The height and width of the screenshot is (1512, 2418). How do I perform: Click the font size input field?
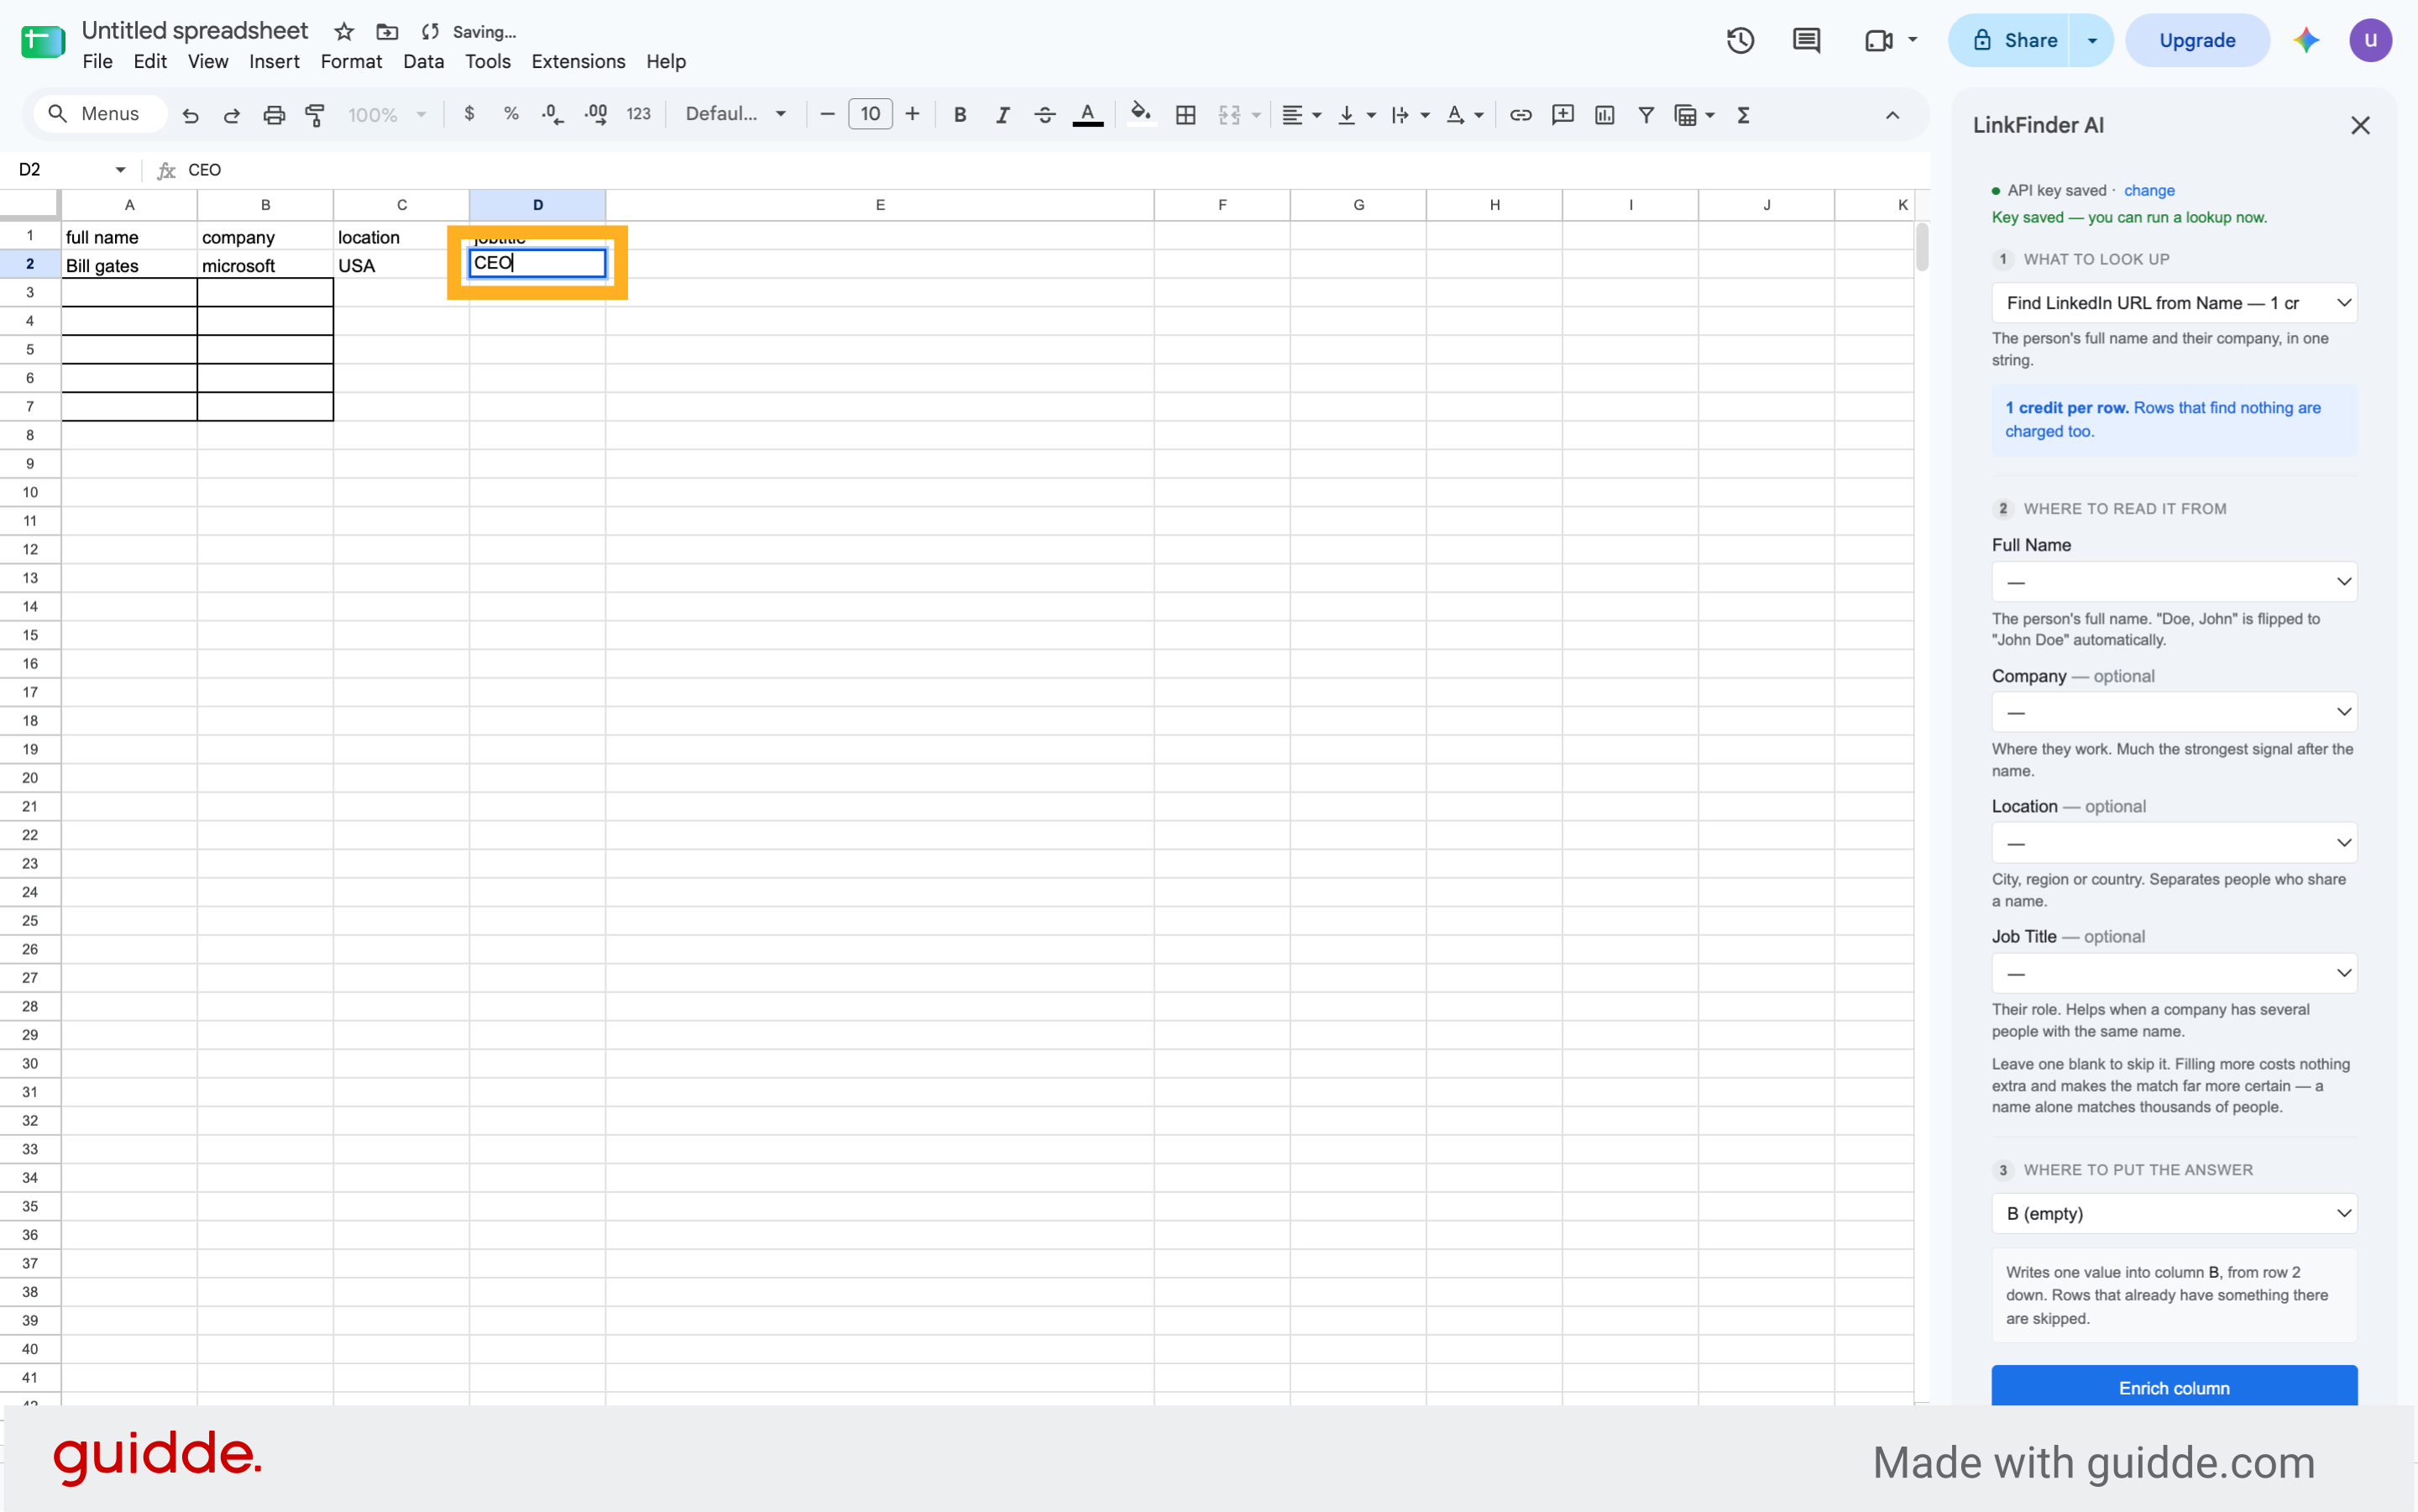[870, 115]
